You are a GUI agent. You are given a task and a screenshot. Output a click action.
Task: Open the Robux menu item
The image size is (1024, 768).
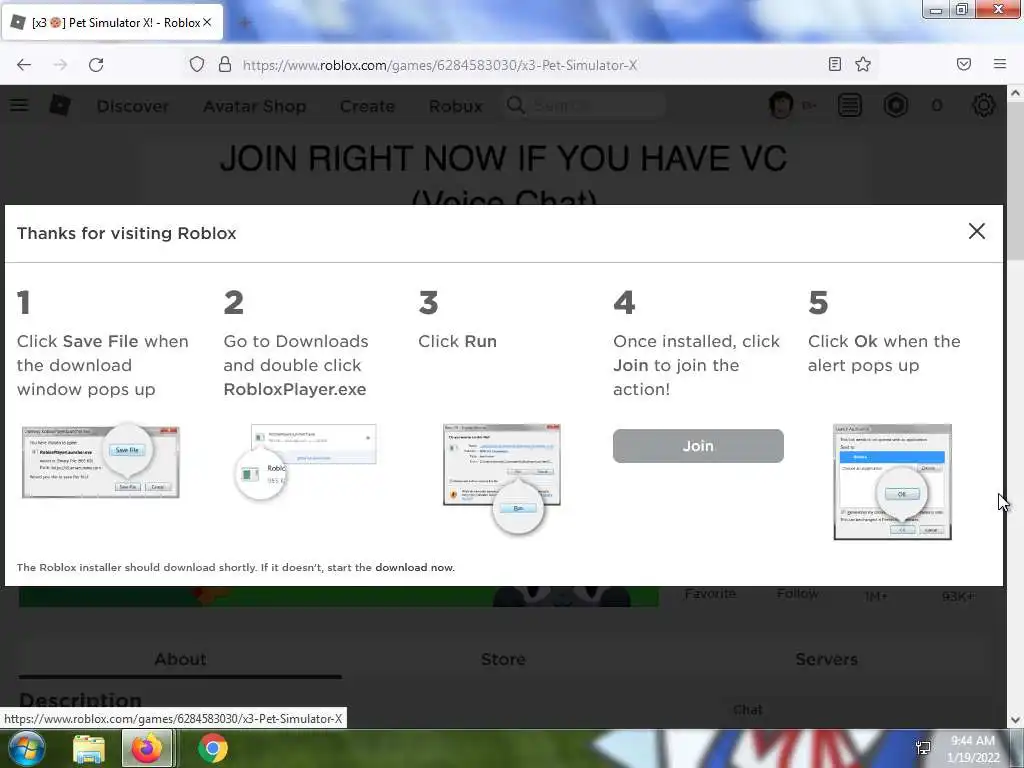[x=456, y=106]
